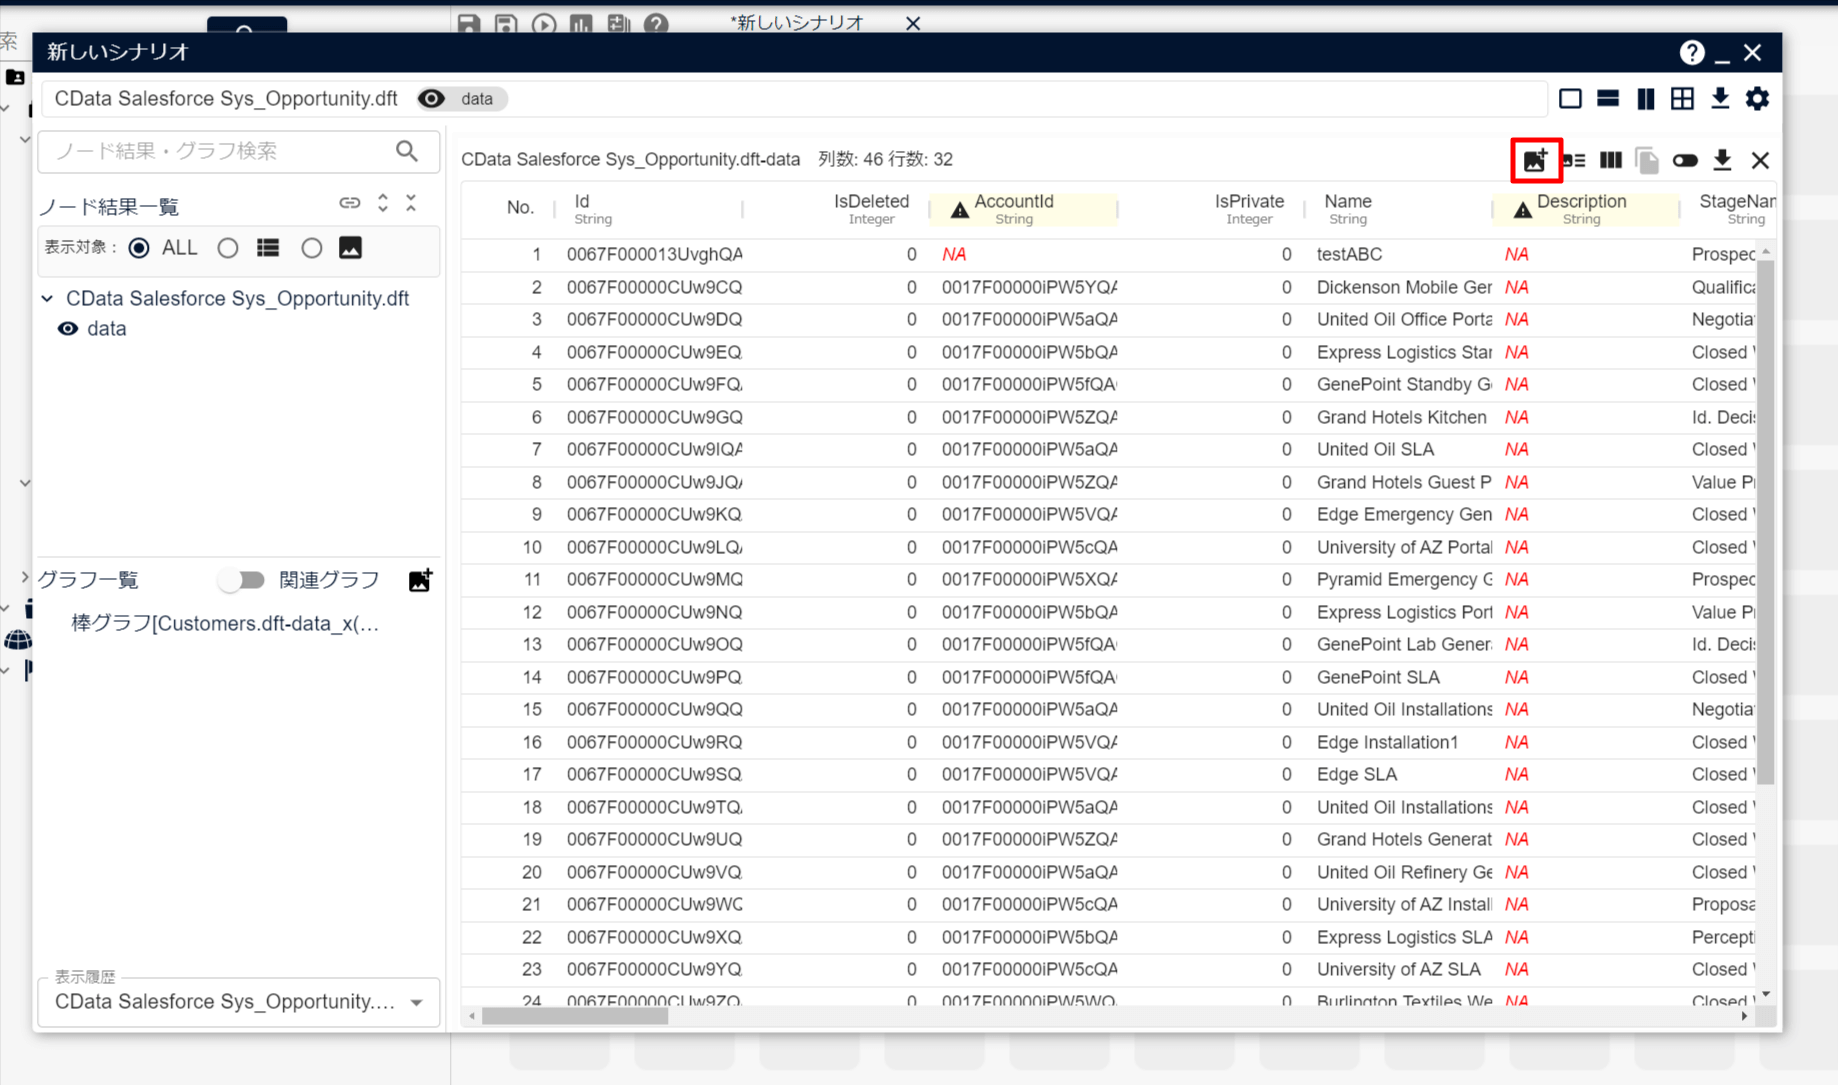Open help from the dialog title bar
1838x1085 pixels.
click(x=1691, y=52)
